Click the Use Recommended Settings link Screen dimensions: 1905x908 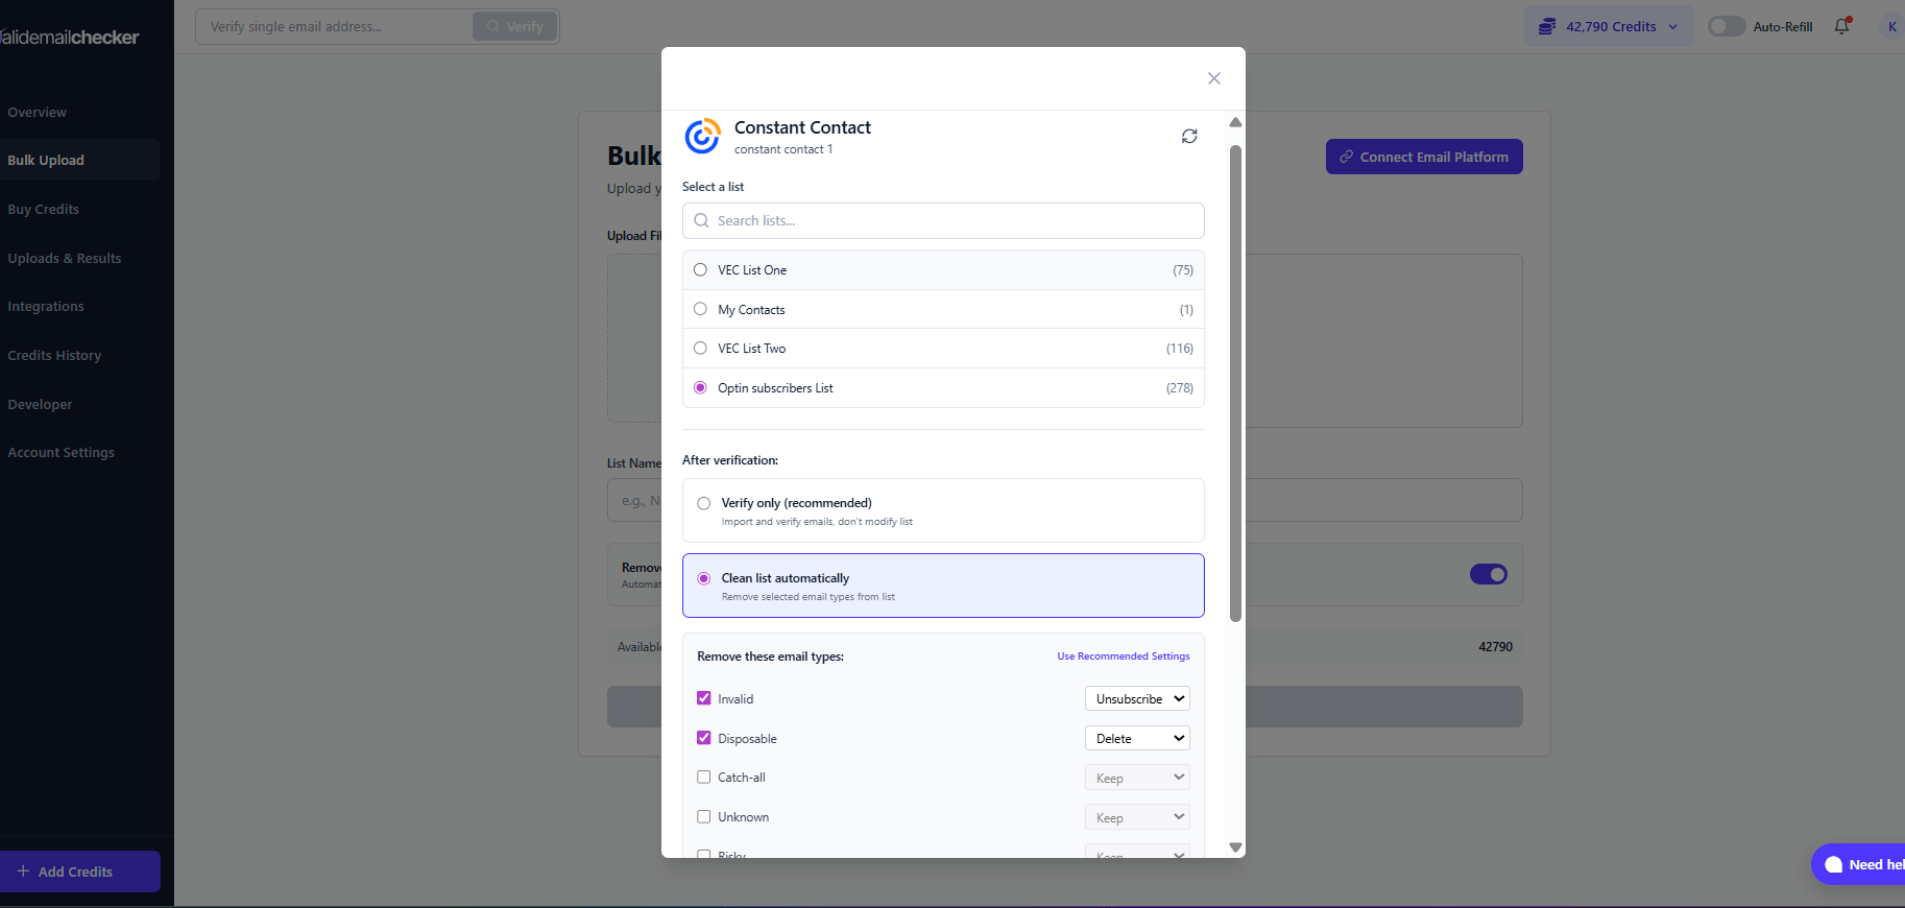(x=1123, y=656)
